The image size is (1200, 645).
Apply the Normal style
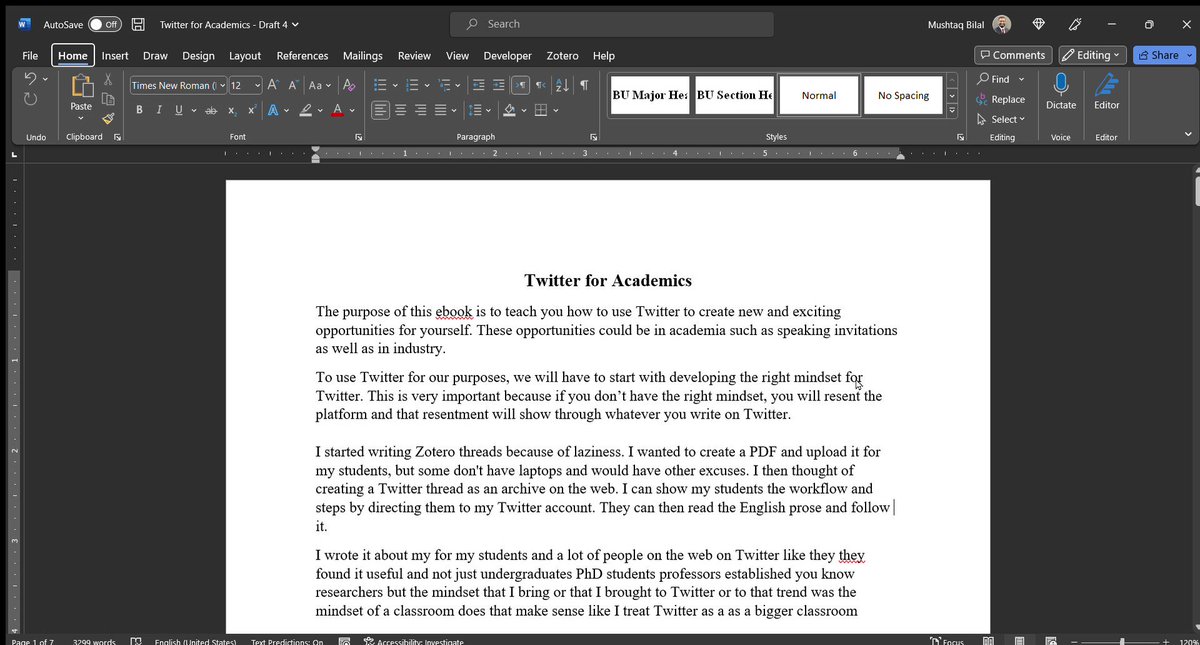(x=819, y=95)
